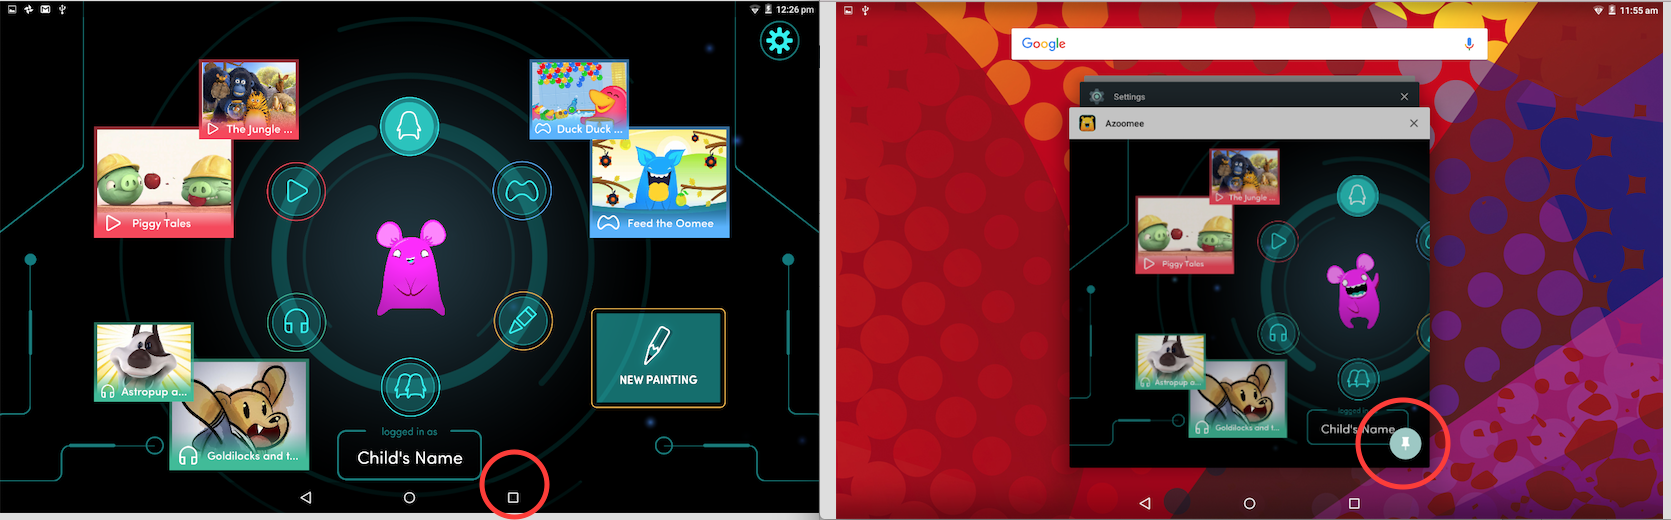Open Goldilocks audio thumbnail
Image resolution: width=1671 pixels, height=520 pixels.
click(x=239, y=415)
